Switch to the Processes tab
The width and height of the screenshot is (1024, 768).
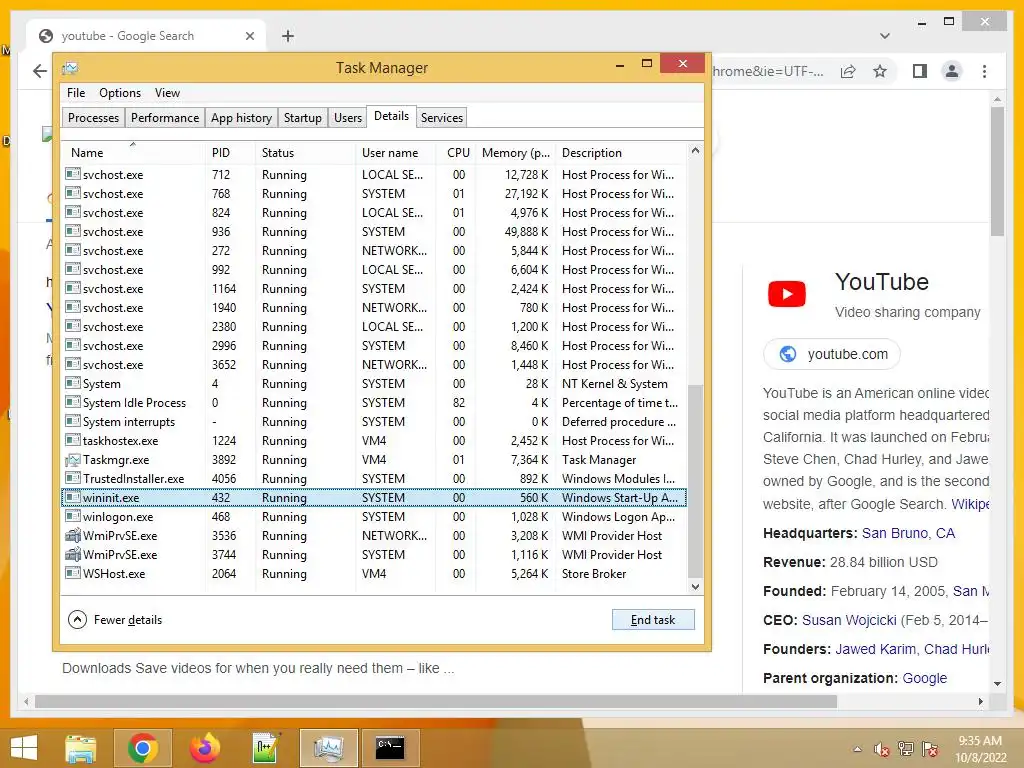tap(93, 118)
